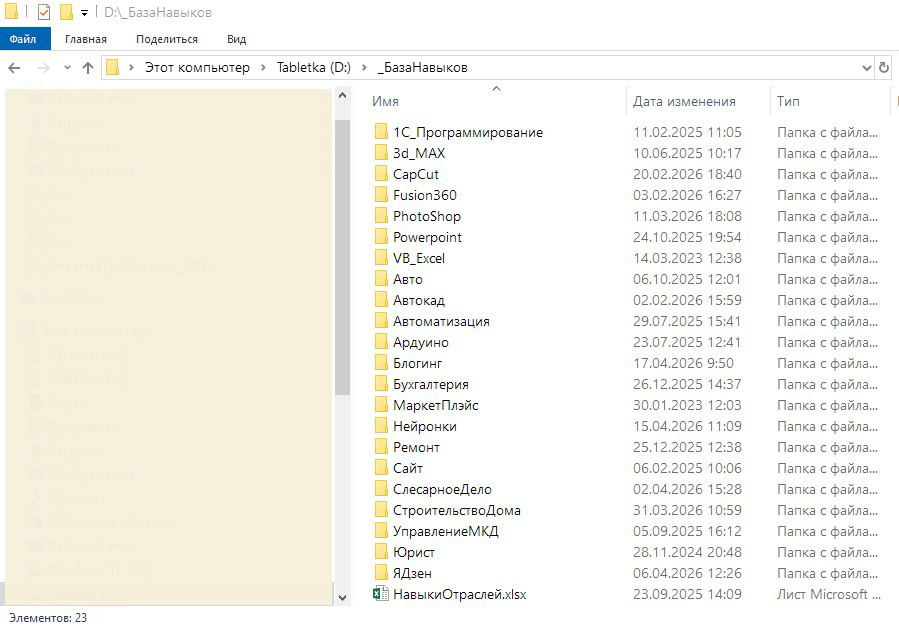
Task: Go up one folder level
Action: coord(88,68)
